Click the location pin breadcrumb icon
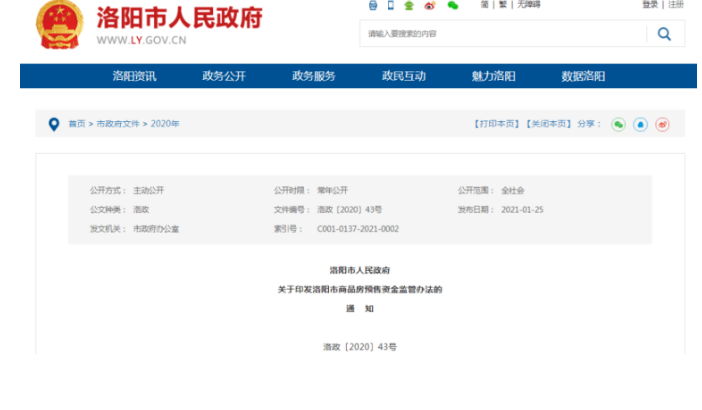 pos(54,124)
